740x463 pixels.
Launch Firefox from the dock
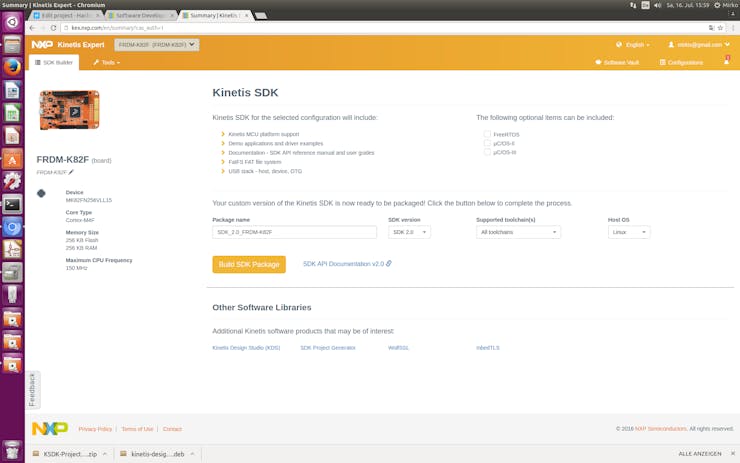click(x=12, y=67)
